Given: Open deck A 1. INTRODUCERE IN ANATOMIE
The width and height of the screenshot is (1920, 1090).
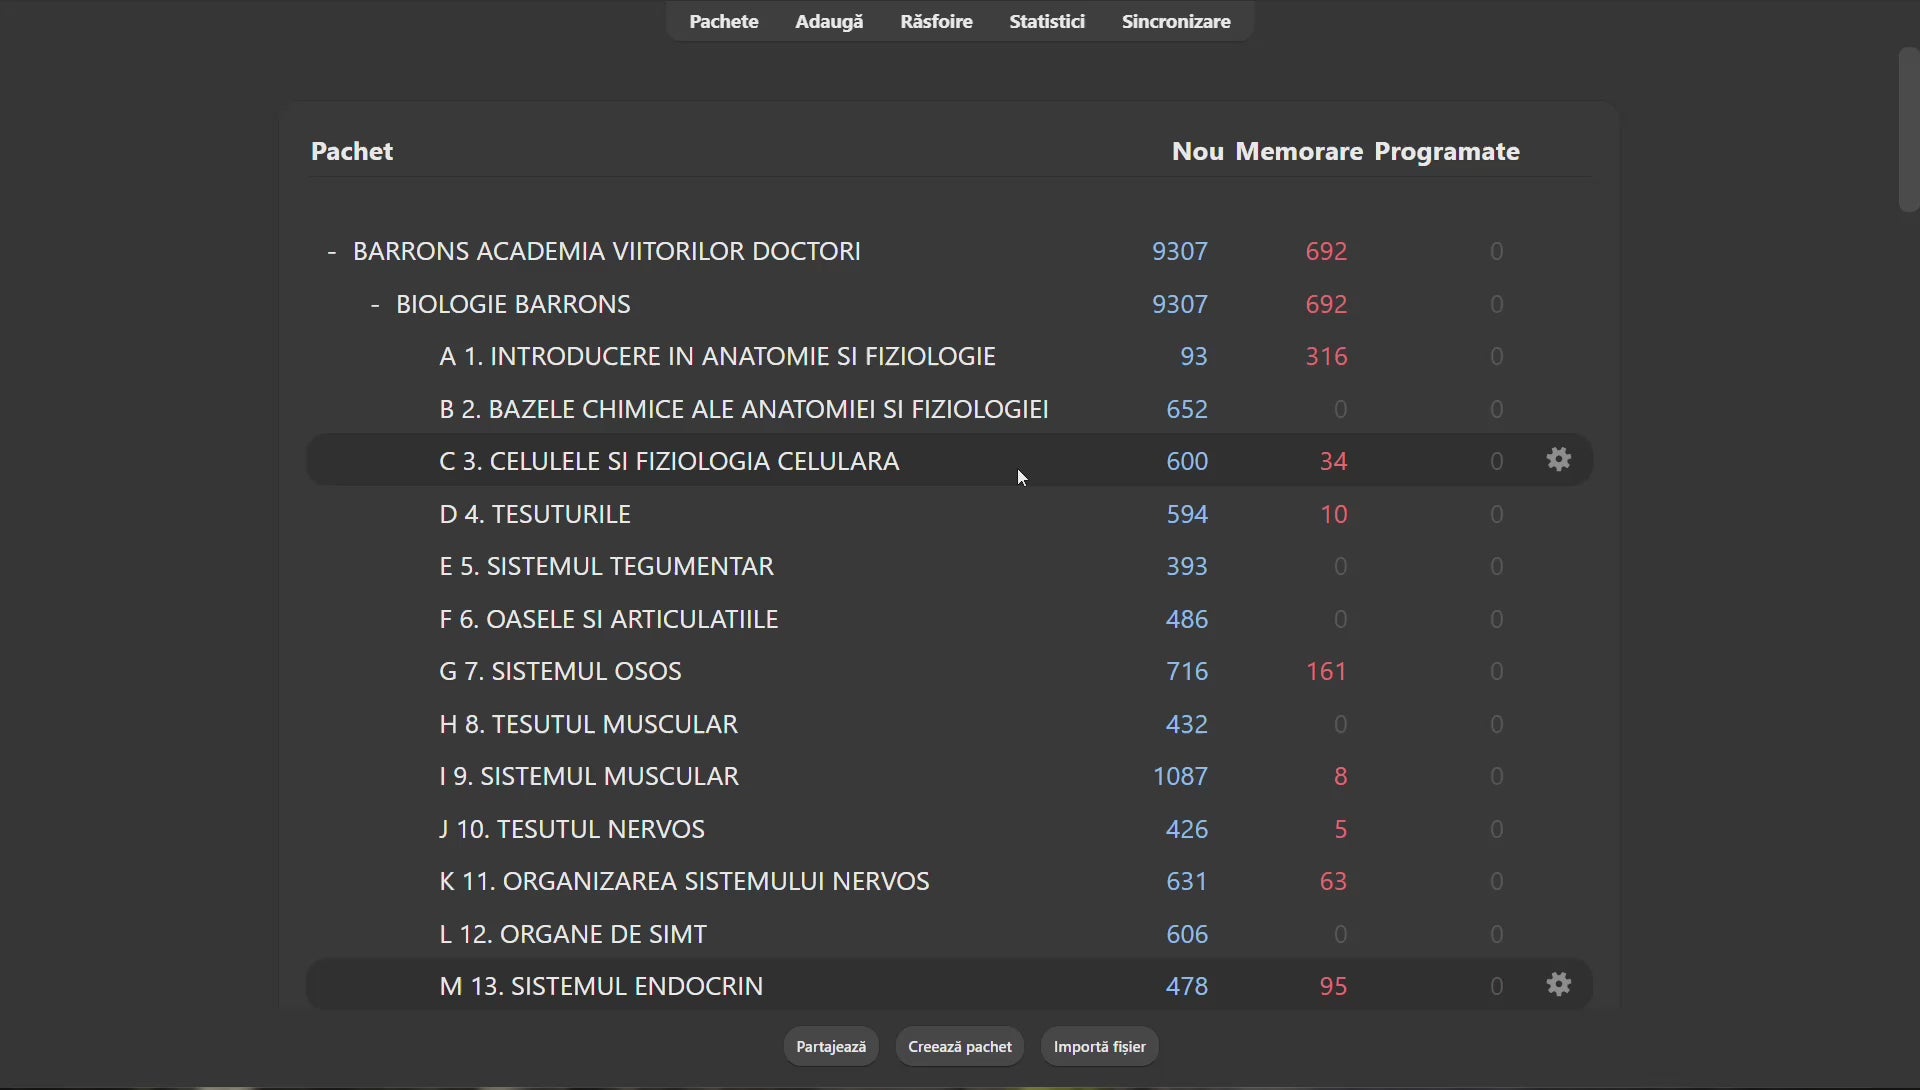Looking at the screenshot, I should [717, 357].
